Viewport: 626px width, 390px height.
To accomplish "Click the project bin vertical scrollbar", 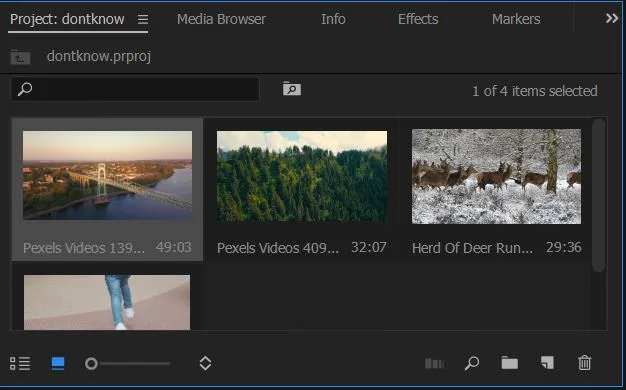I will (598, 196).
